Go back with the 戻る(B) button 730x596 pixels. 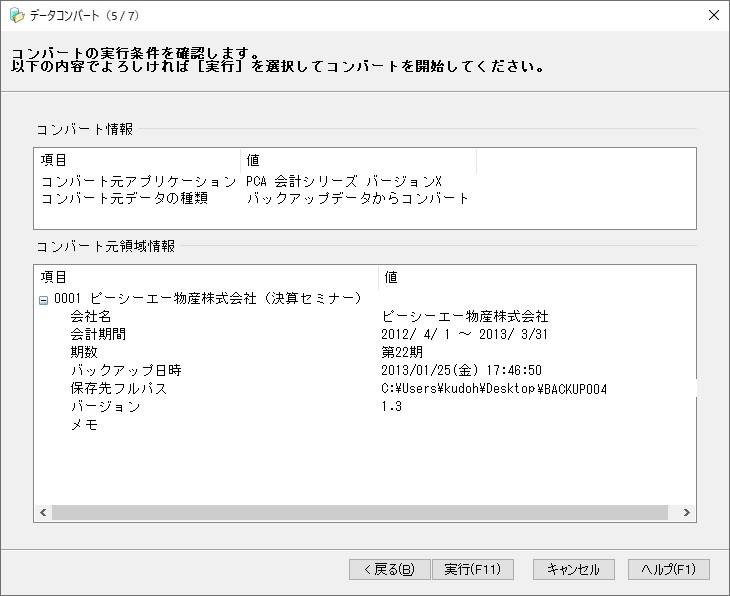point(390,569)
